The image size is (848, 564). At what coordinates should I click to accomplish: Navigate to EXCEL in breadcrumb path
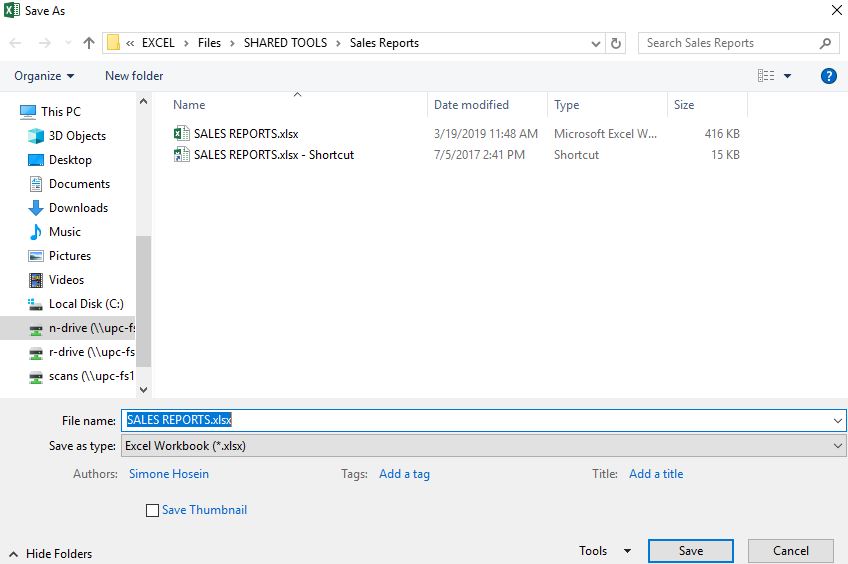point(158,43)
